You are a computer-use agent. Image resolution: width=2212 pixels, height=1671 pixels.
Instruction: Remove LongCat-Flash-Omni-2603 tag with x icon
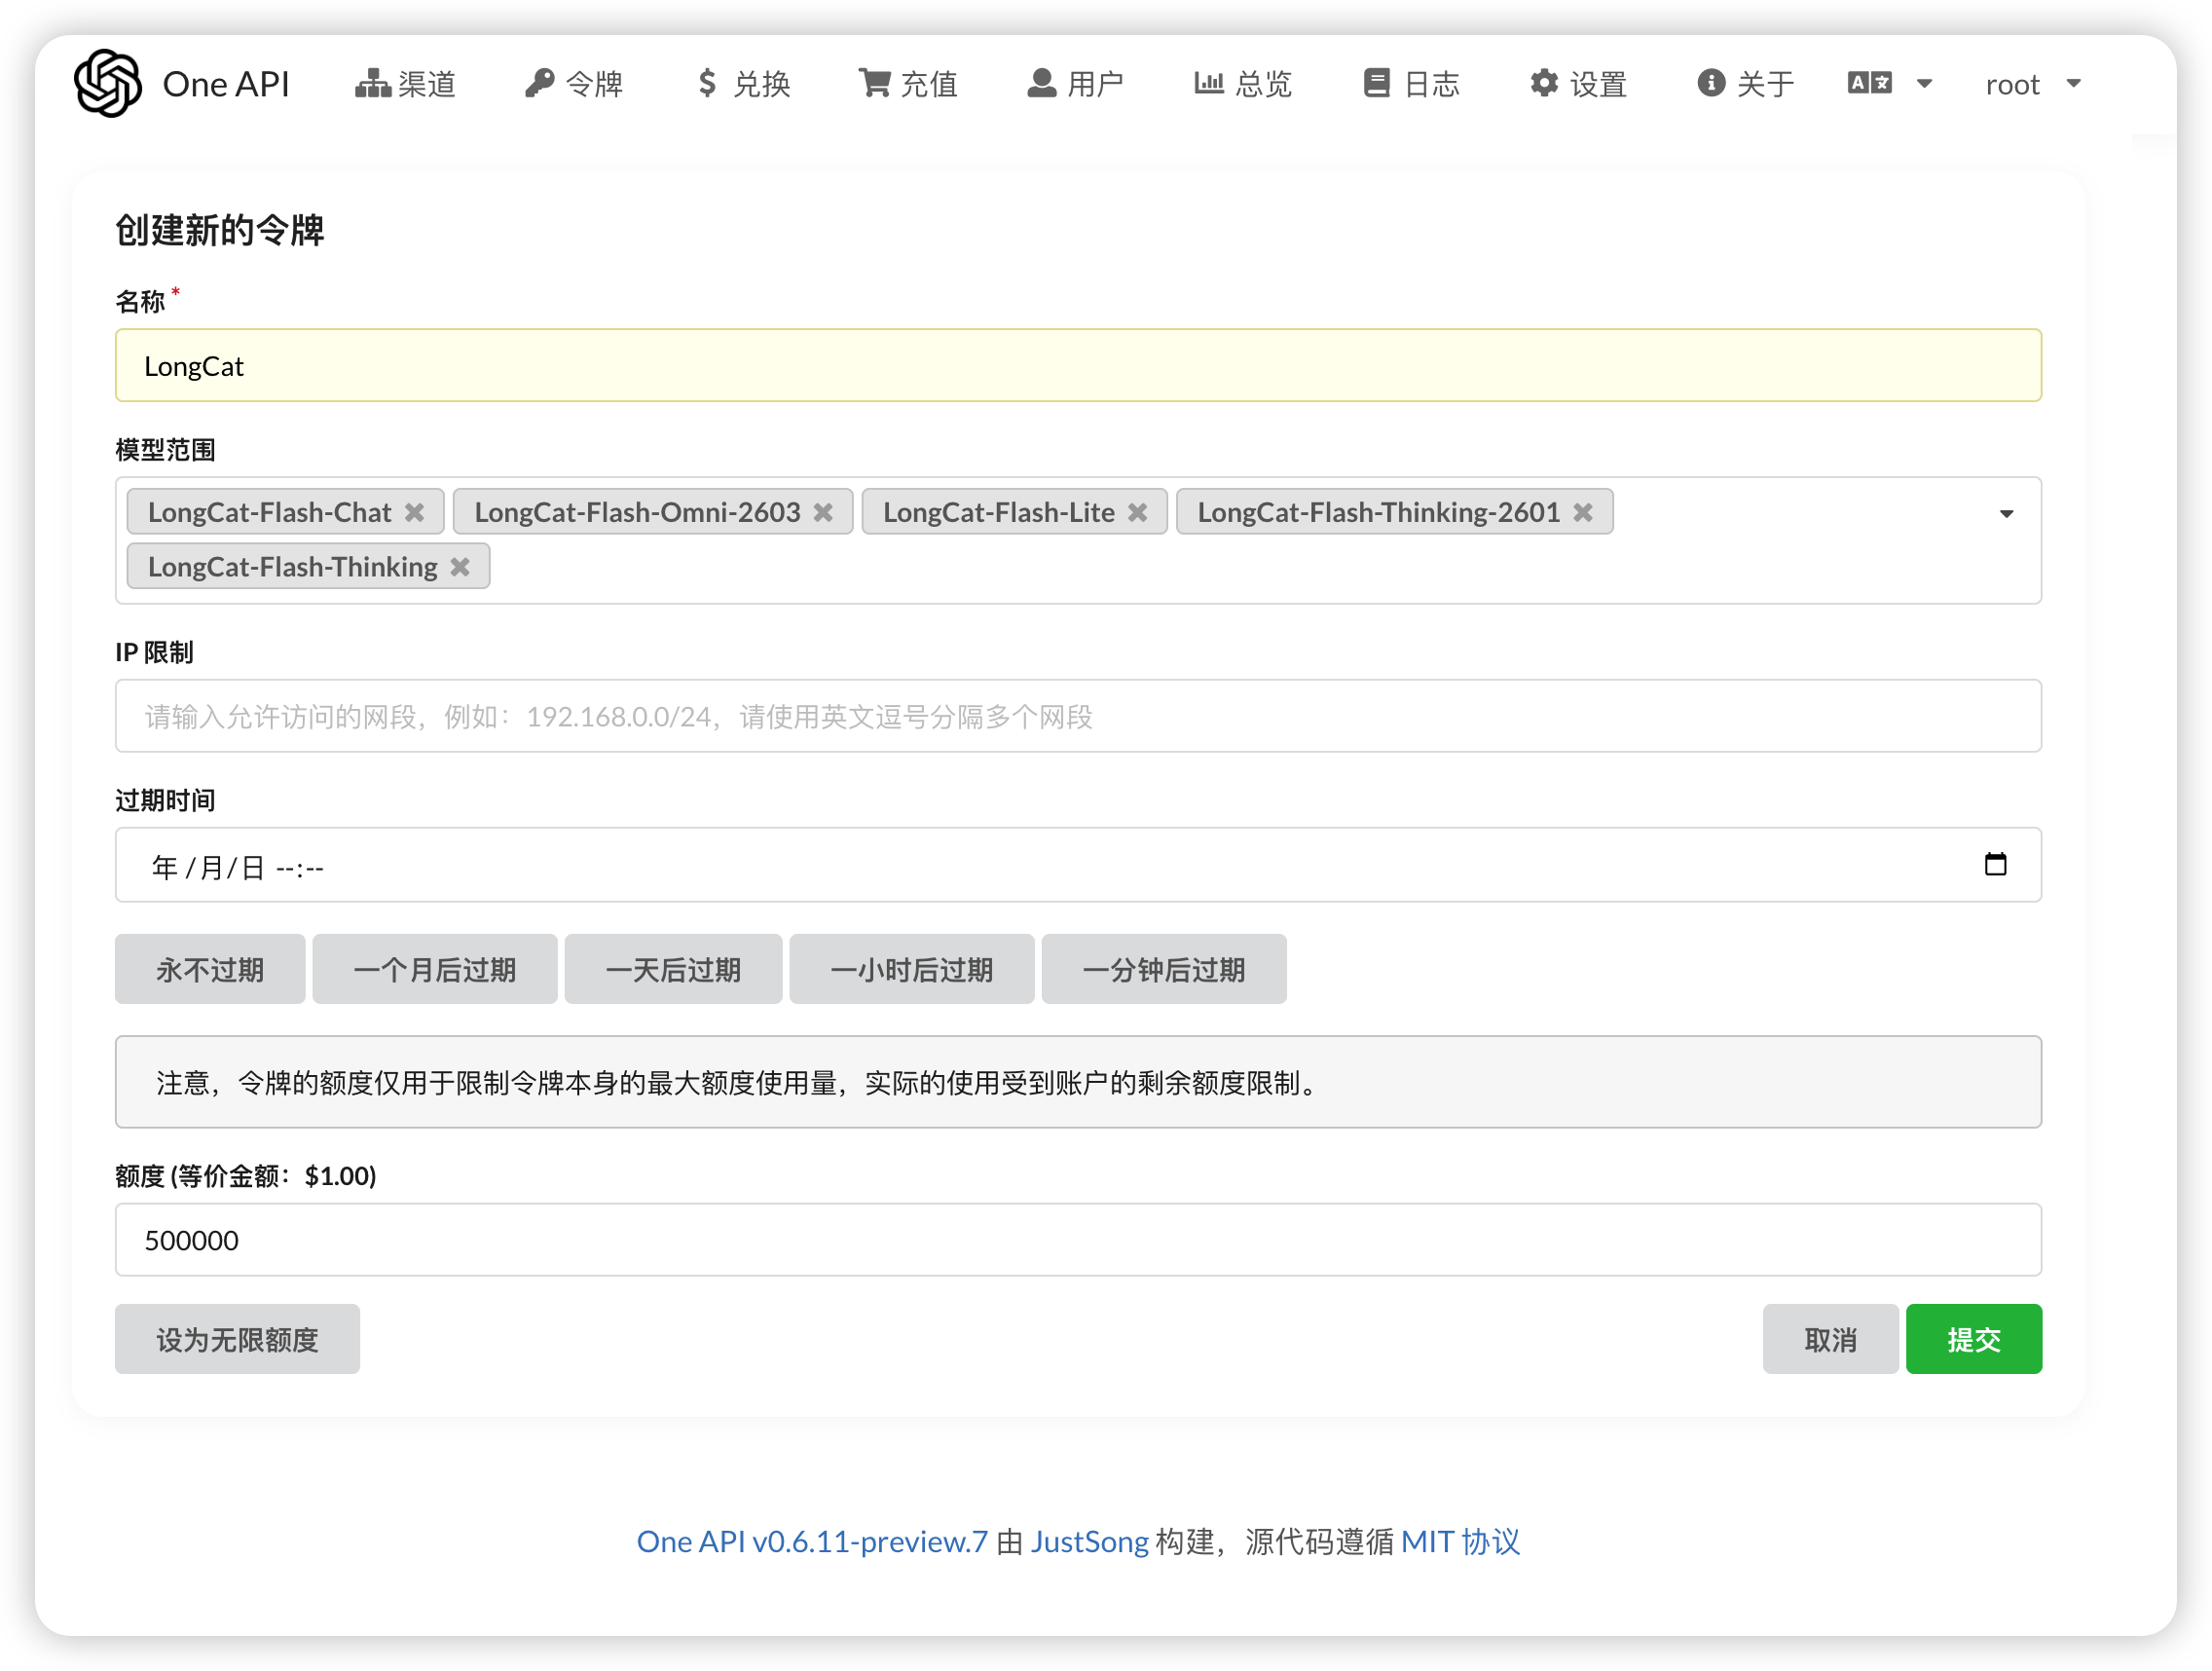click(823, 513)
